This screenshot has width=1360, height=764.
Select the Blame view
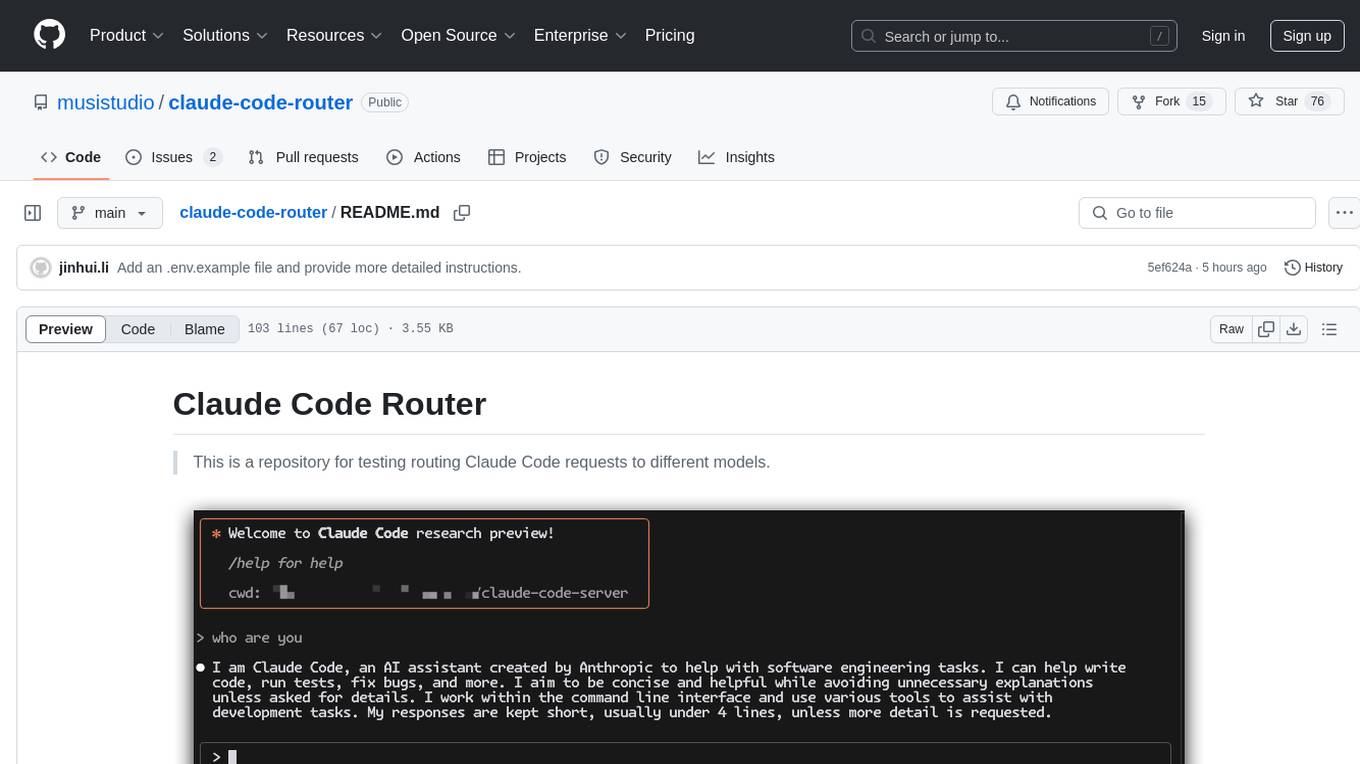[x=204, y=329]
